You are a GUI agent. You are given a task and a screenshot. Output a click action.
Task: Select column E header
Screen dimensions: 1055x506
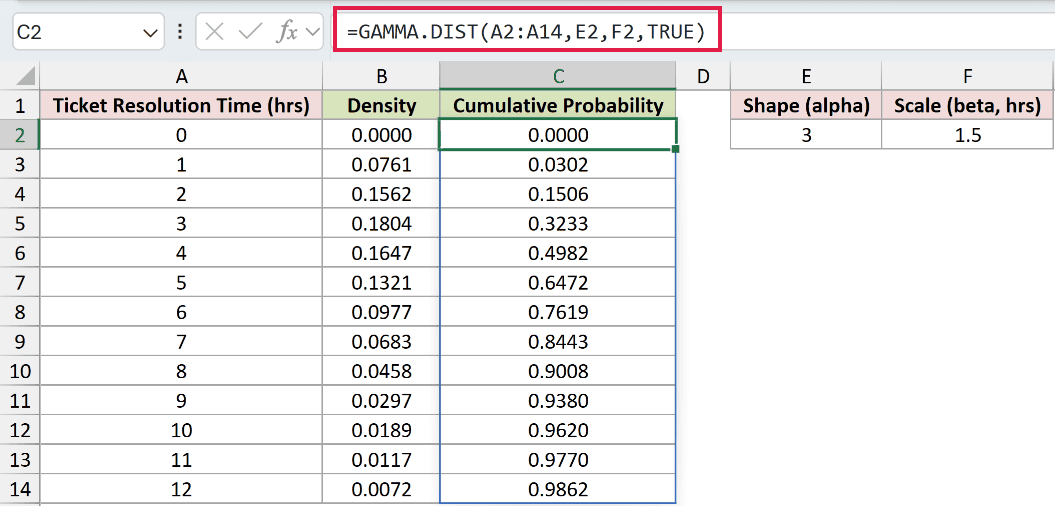tap(805, 76)
